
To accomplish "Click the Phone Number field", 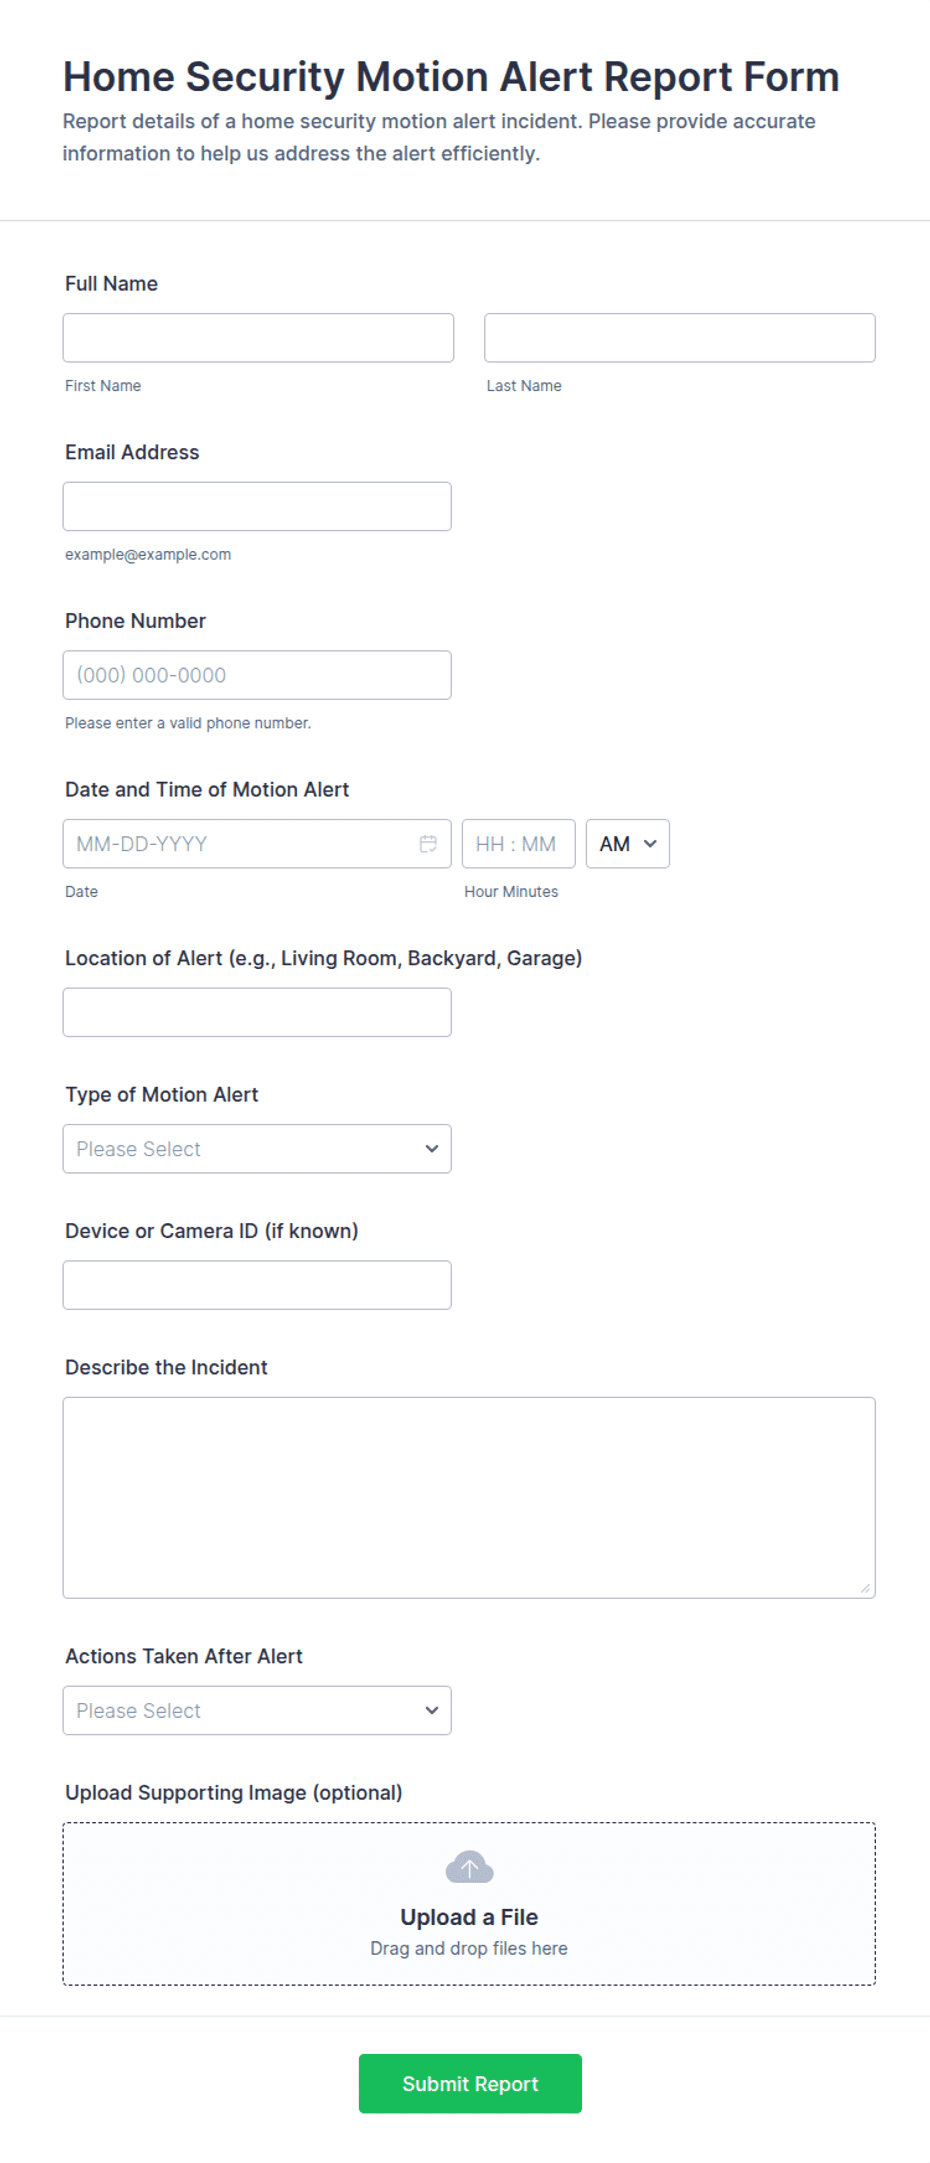I will coord(257,675).
